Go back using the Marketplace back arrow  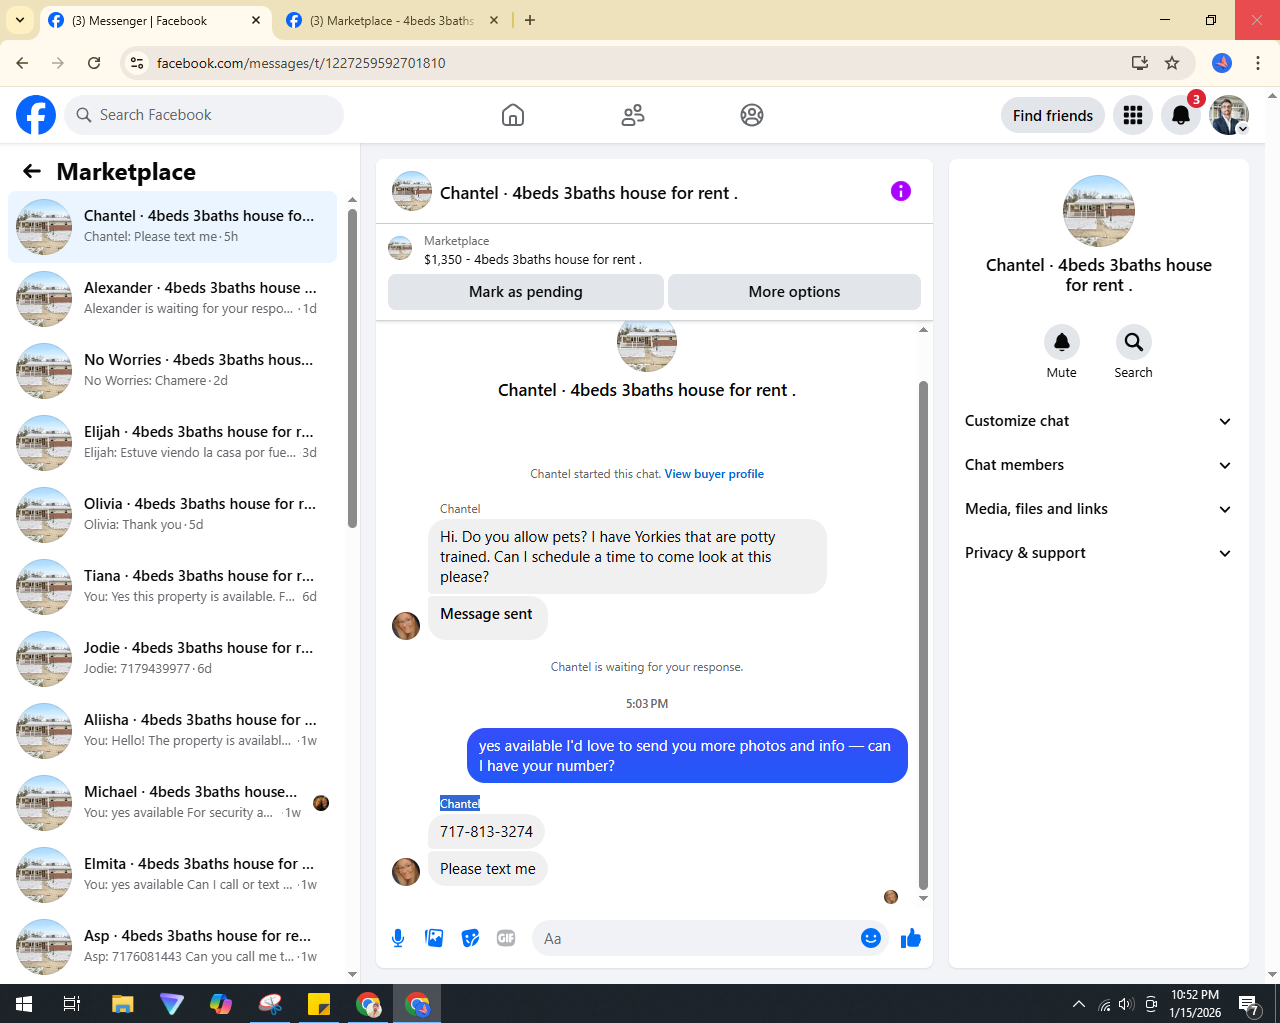coord(32,171)
